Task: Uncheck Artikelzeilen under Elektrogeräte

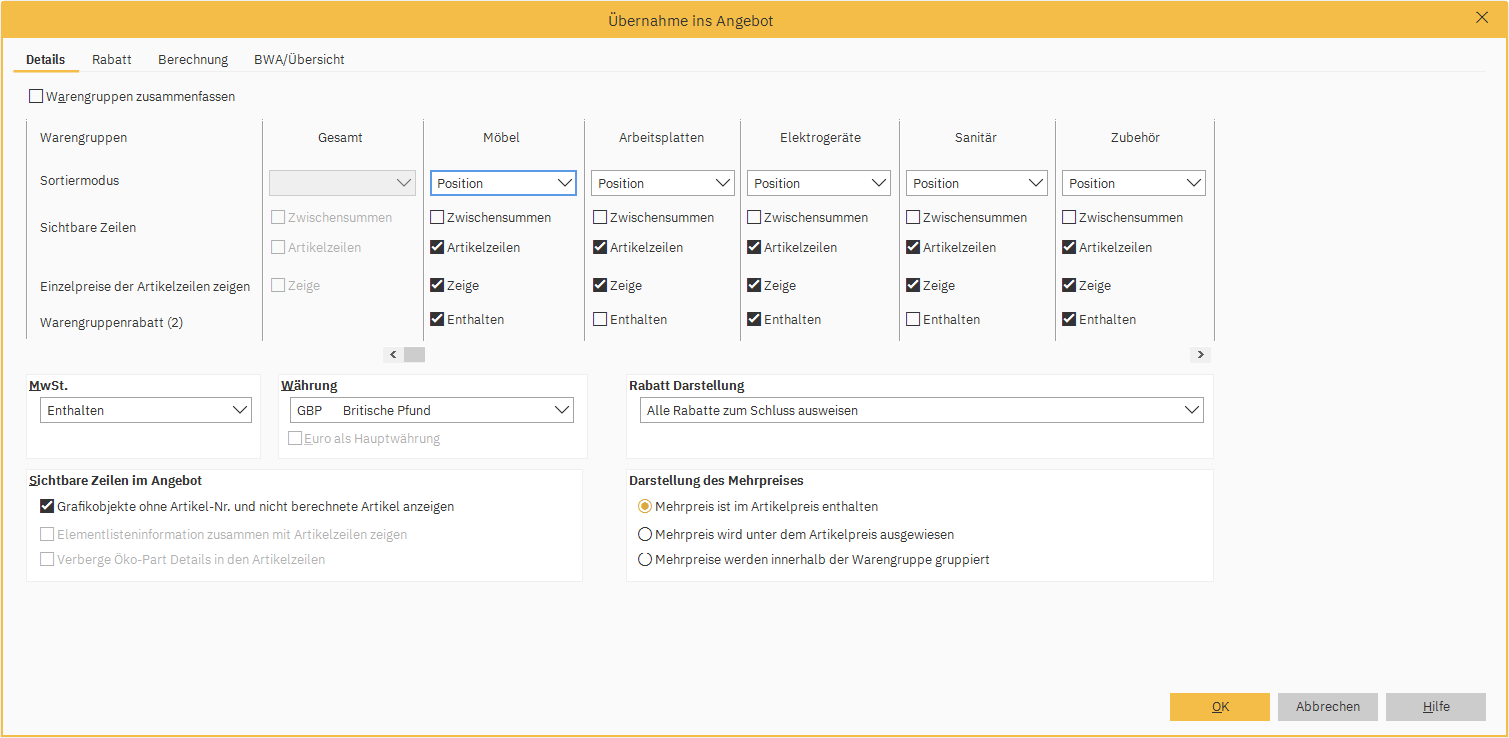Action: click(x=754, y=247)
